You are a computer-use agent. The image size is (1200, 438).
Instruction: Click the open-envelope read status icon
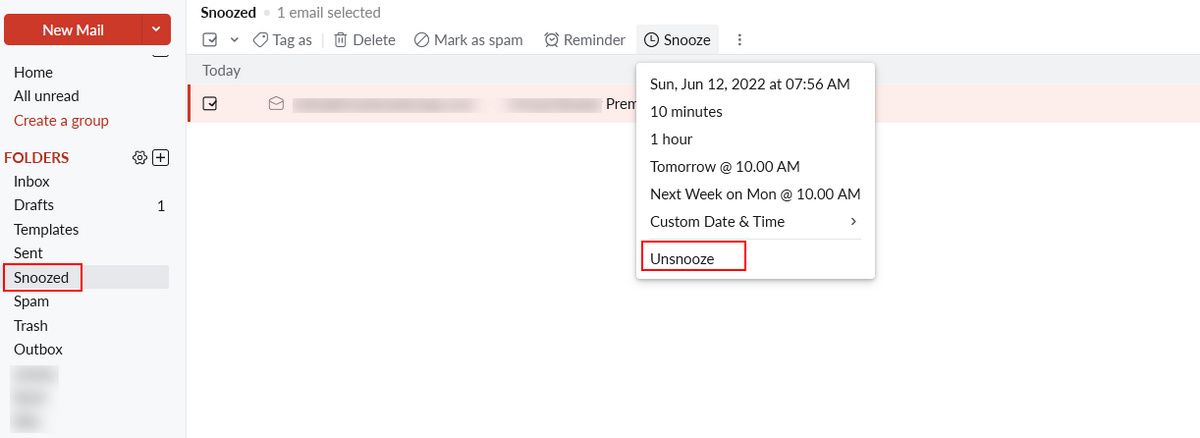276,103
